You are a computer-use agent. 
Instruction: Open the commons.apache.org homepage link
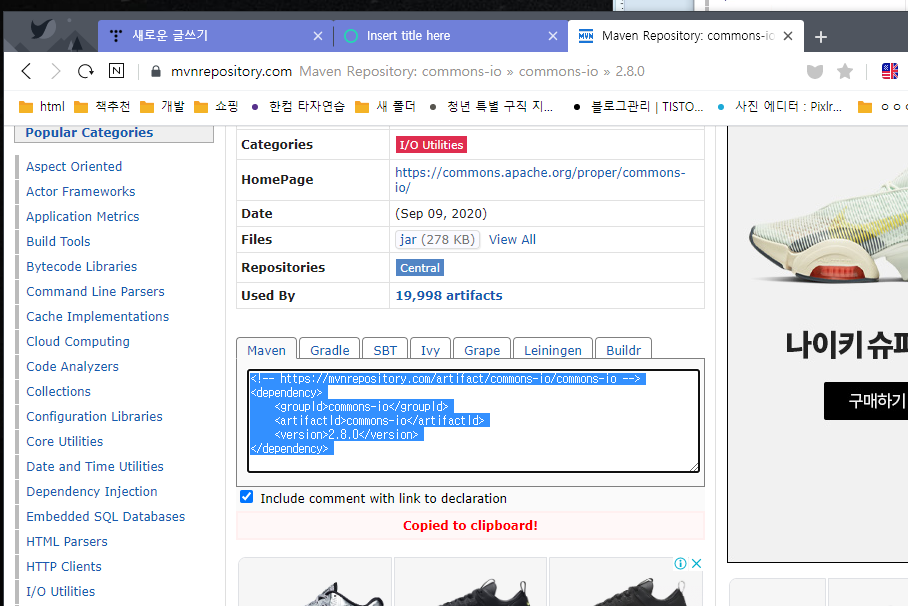pos(540,180)
